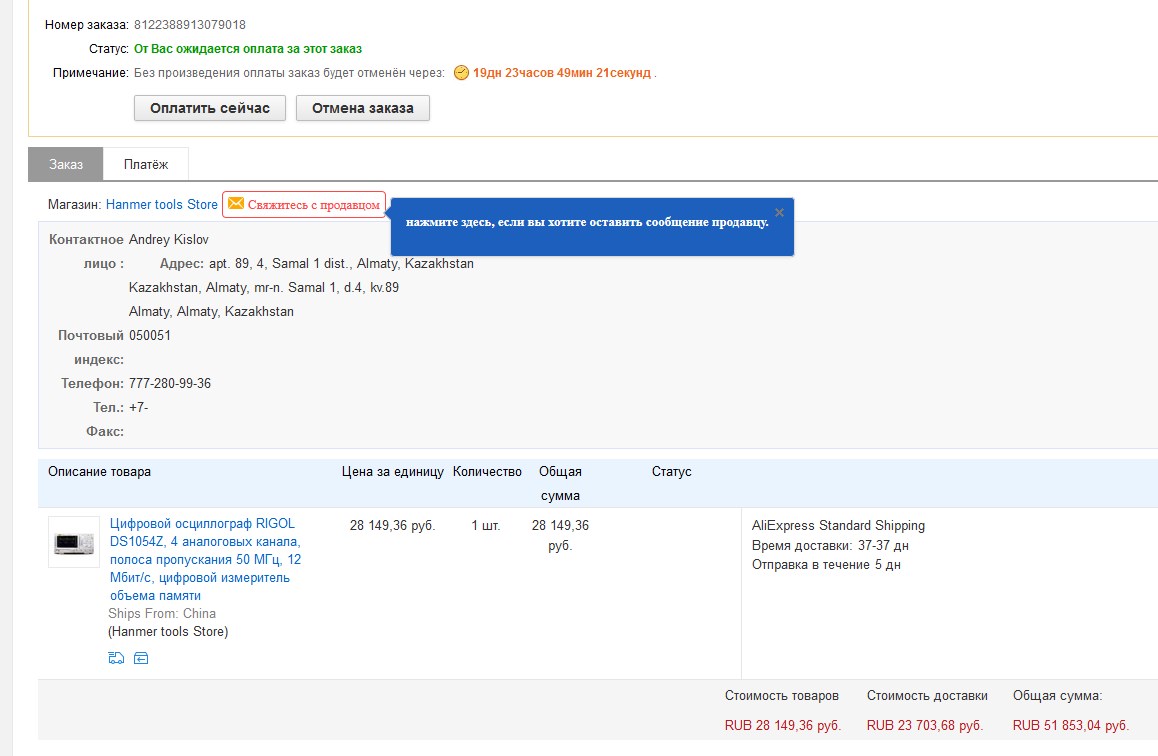Click the countdown timer text
The width and height of the screenshot is (1158, 756).
coord(562,73)
